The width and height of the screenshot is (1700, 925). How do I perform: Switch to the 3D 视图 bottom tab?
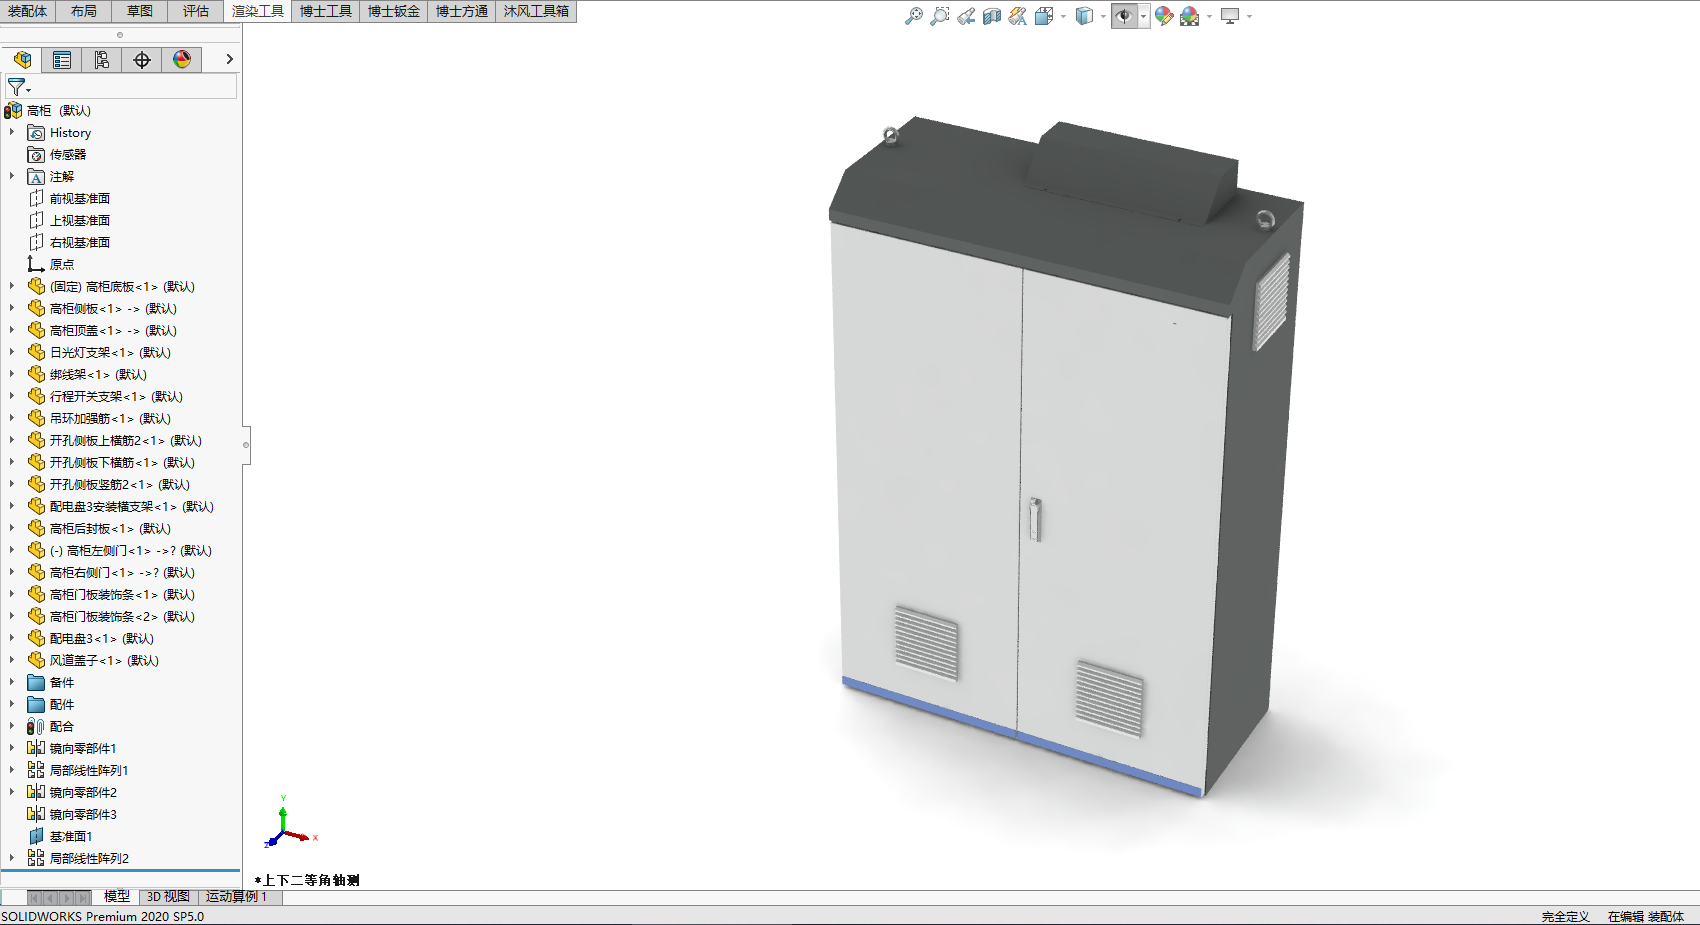coord(168,897)
